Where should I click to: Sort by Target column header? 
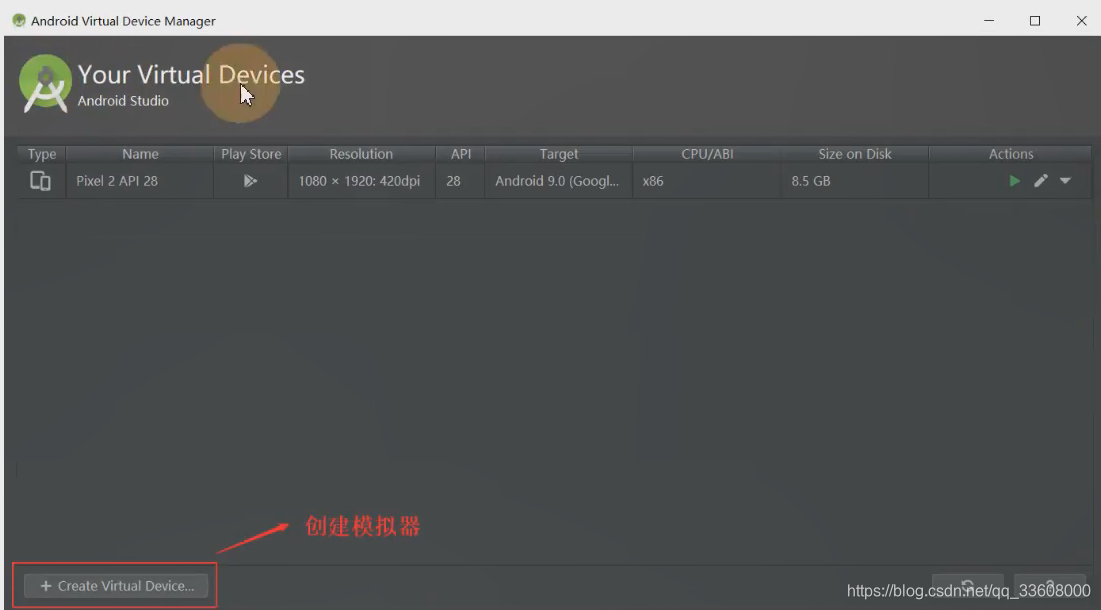559,154
